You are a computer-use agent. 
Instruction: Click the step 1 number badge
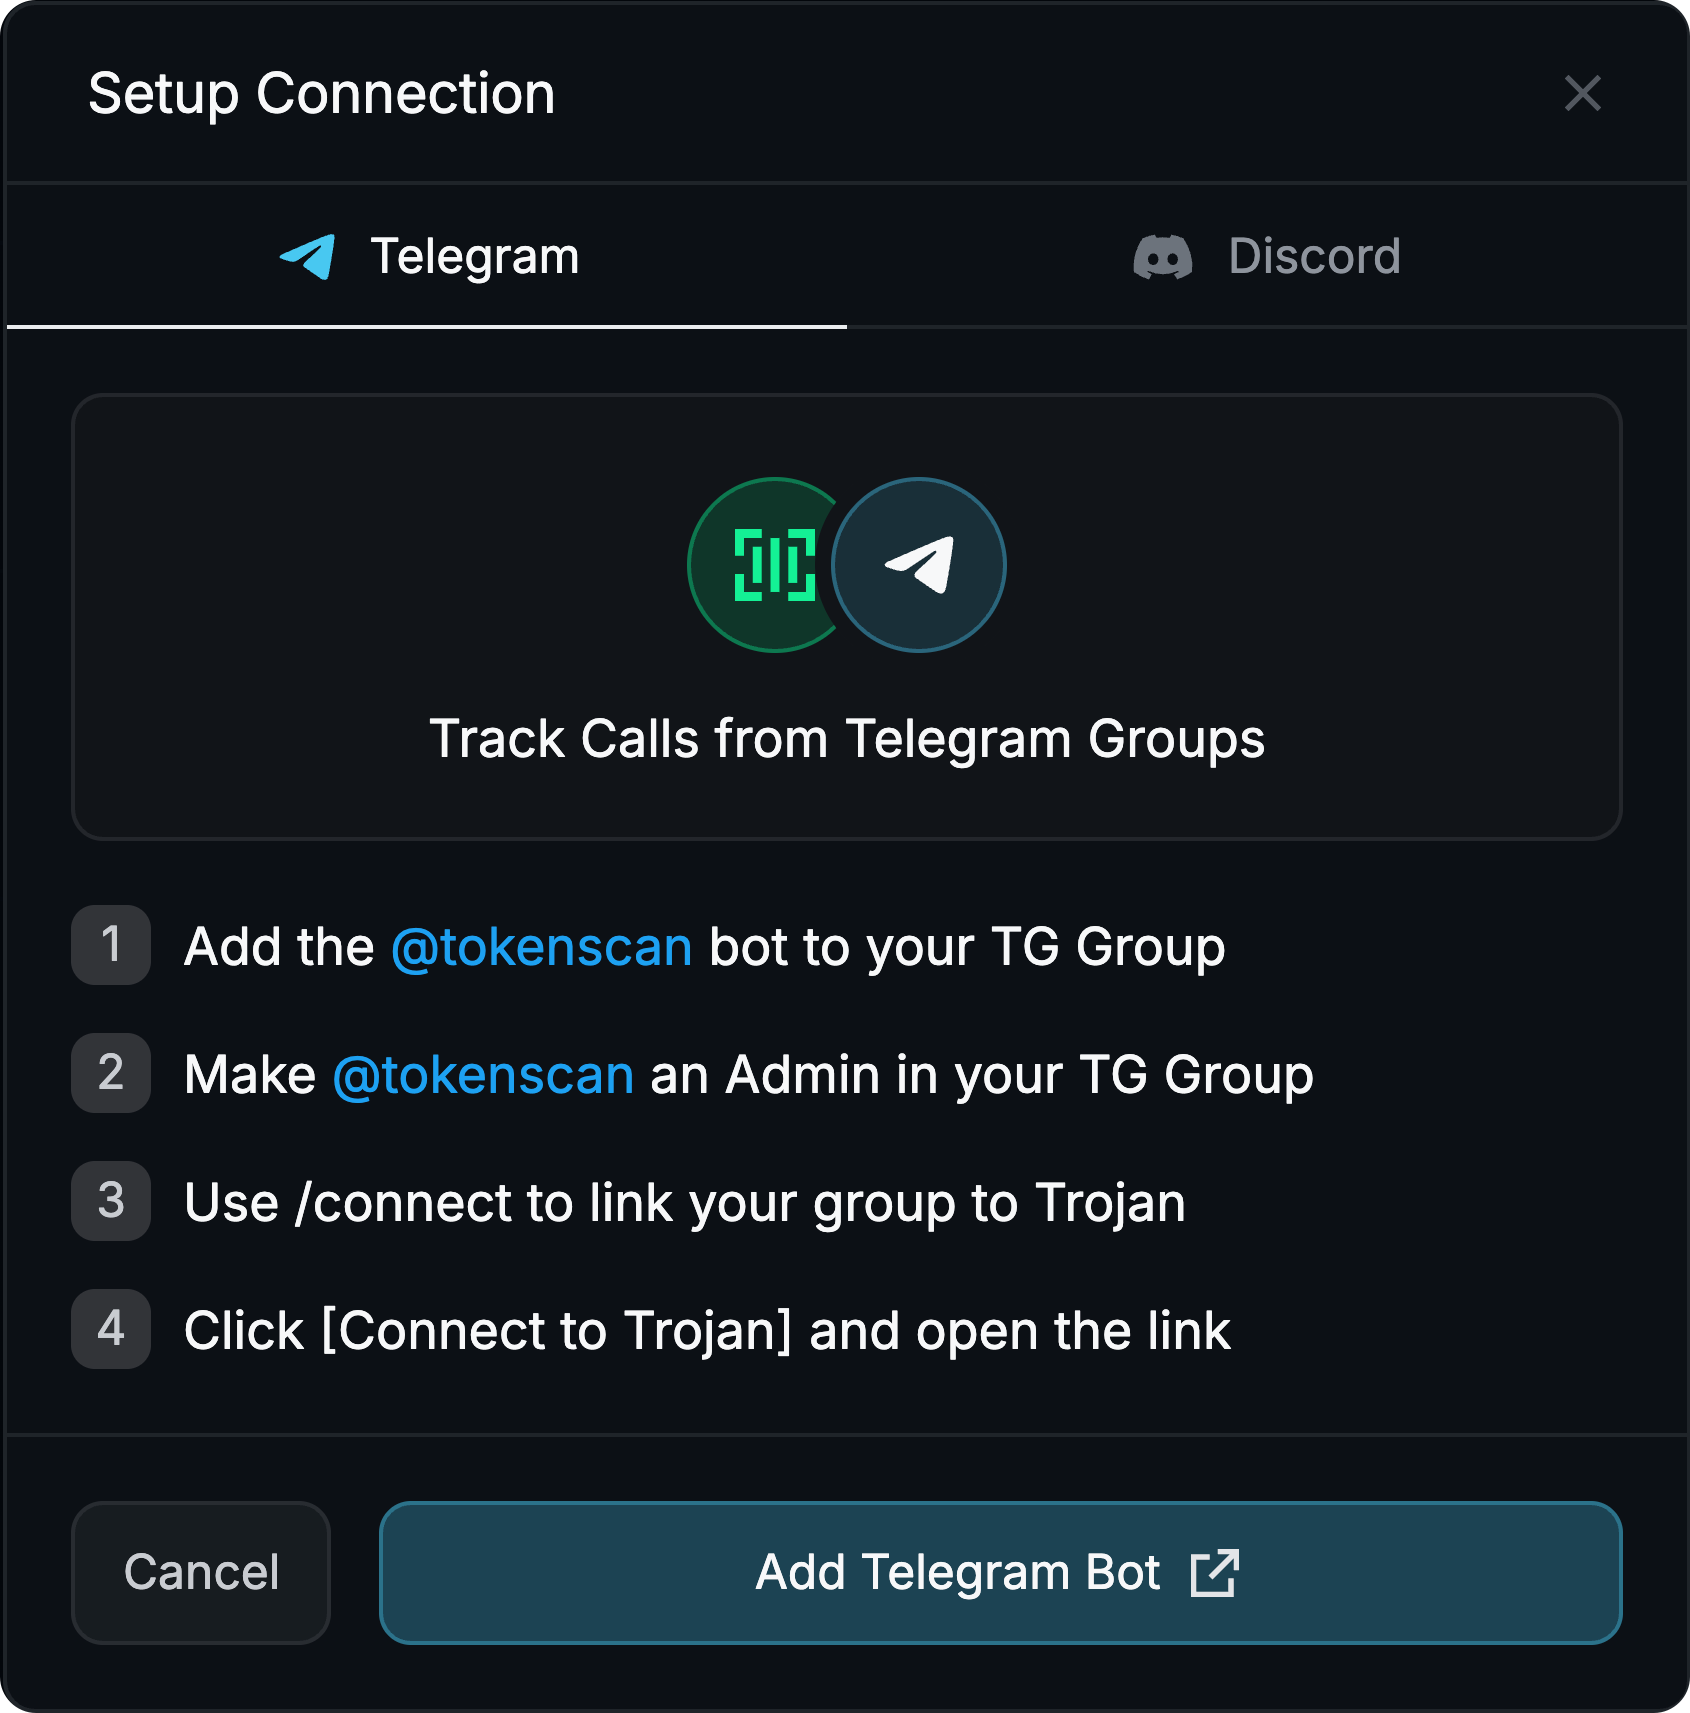(110, 946)
